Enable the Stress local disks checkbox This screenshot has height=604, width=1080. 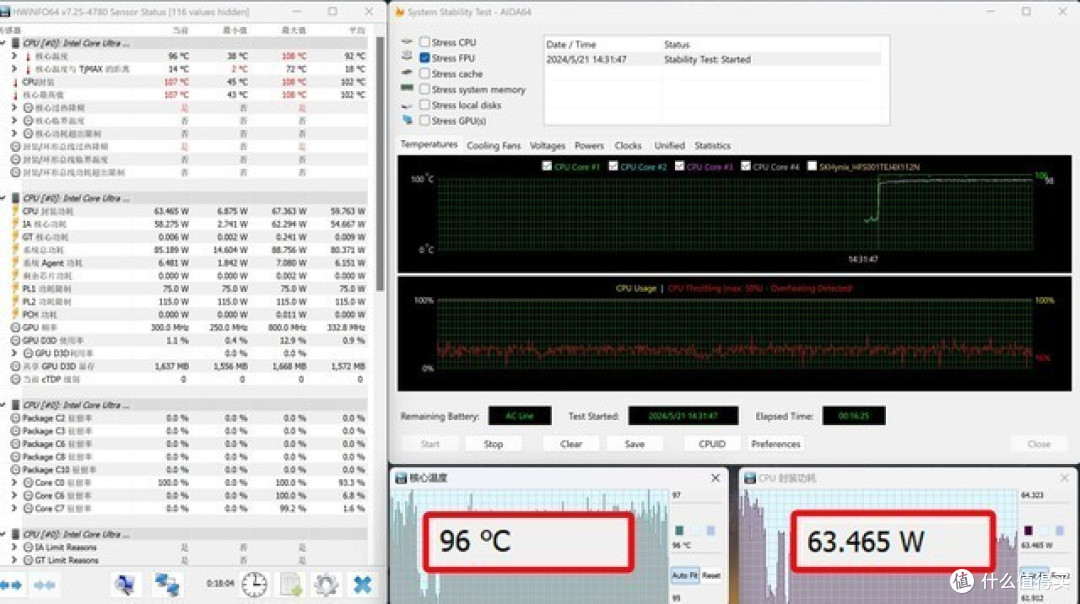coord(425,105)
